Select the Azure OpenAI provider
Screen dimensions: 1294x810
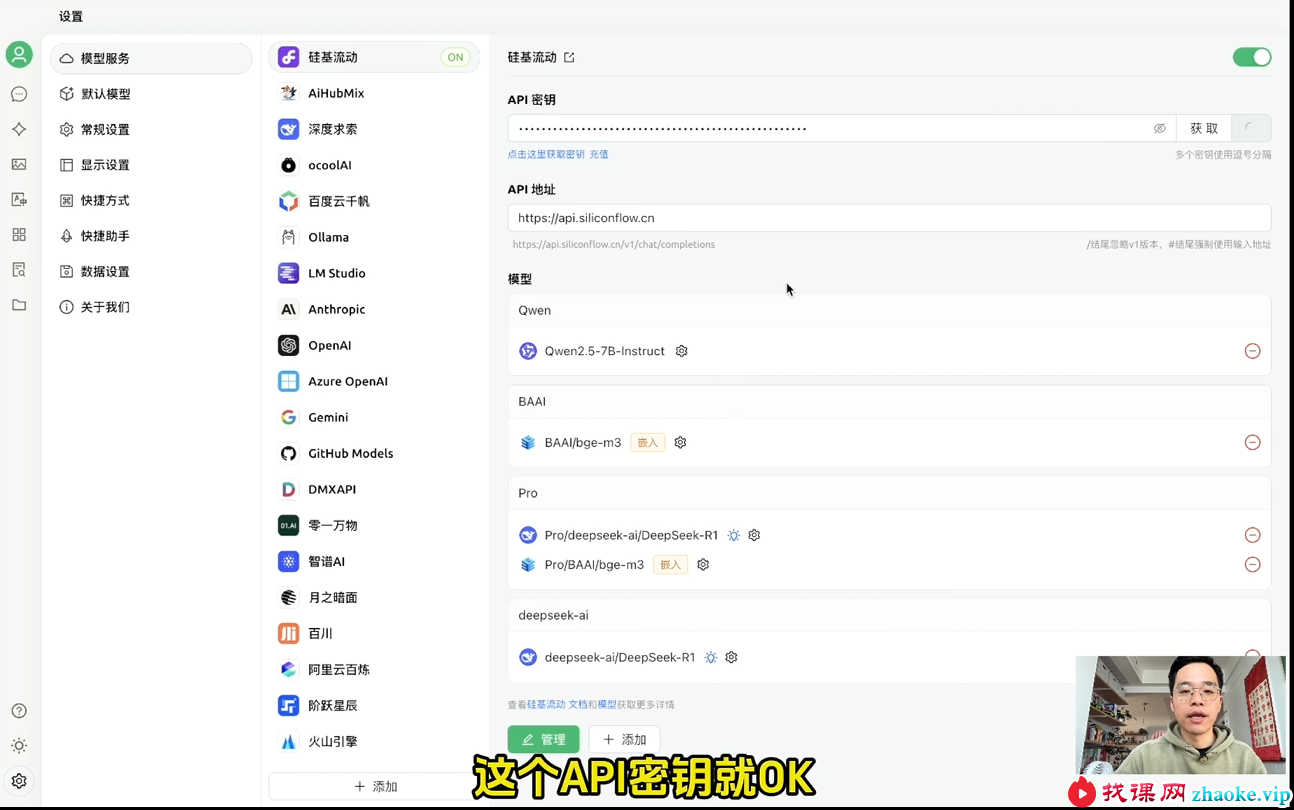[x=374, y=381]
